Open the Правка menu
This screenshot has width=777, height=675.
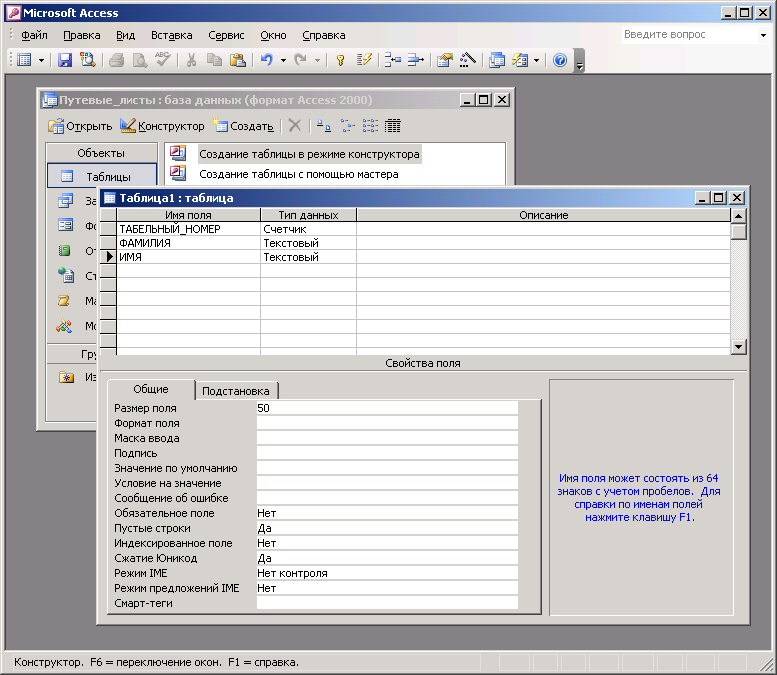point(82,35)
